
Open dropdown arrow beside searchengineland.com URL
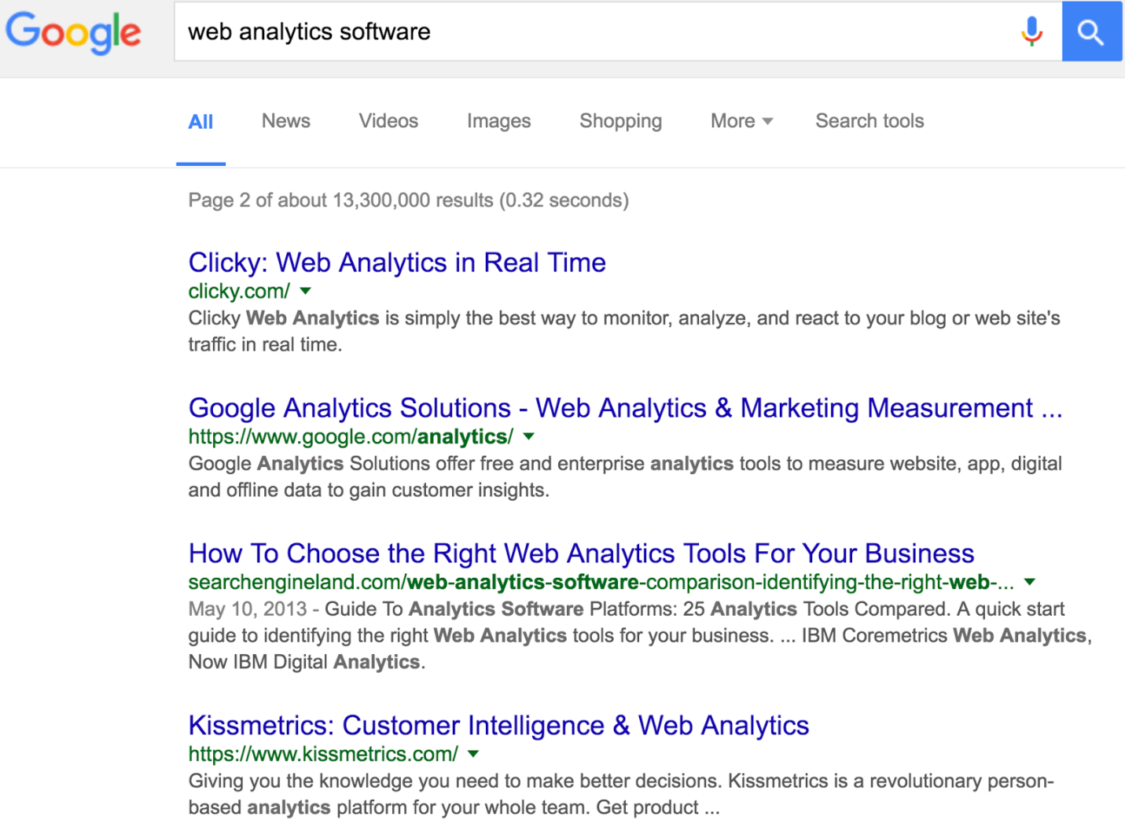[x=1030, y=582]
